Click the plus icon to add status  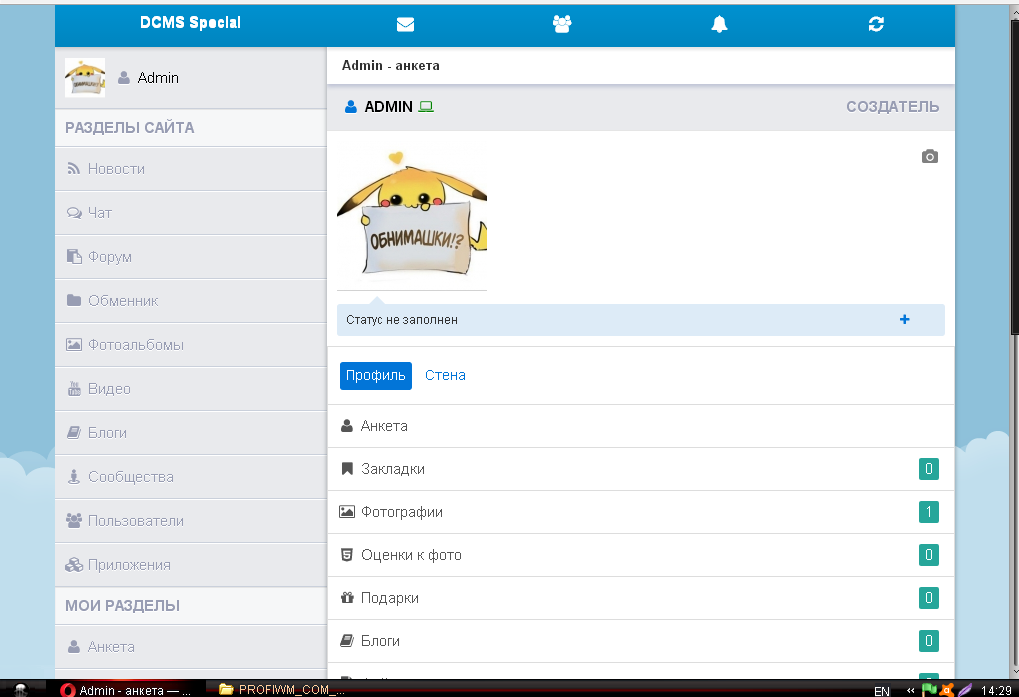click(905, 320)
